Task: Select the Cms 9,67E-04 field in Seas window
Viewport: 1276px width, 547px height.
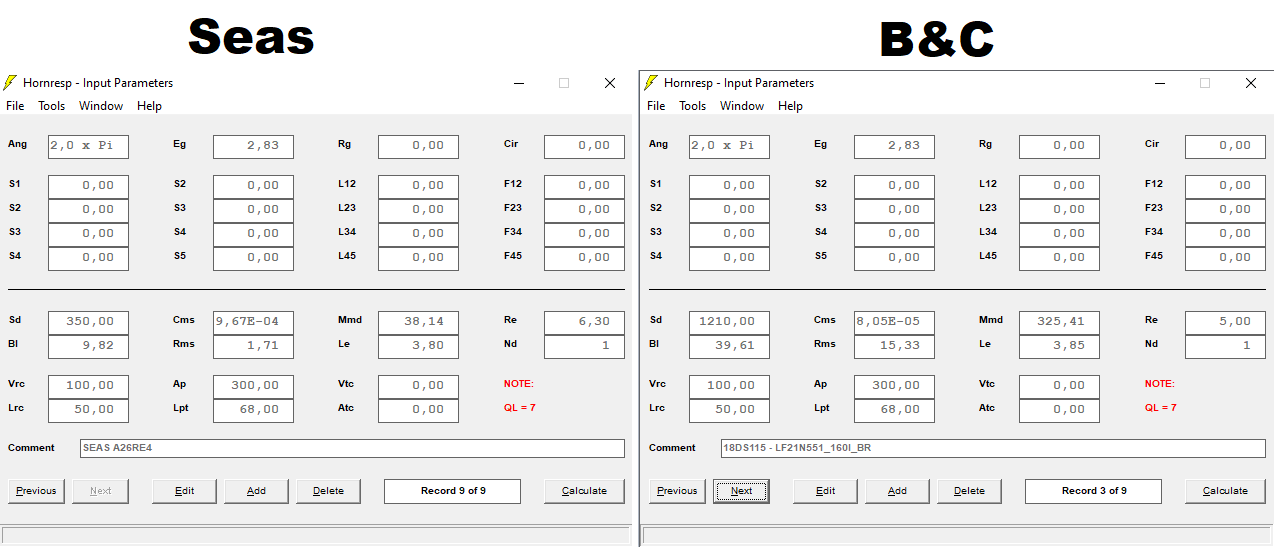Action: [x=253, y=322]
